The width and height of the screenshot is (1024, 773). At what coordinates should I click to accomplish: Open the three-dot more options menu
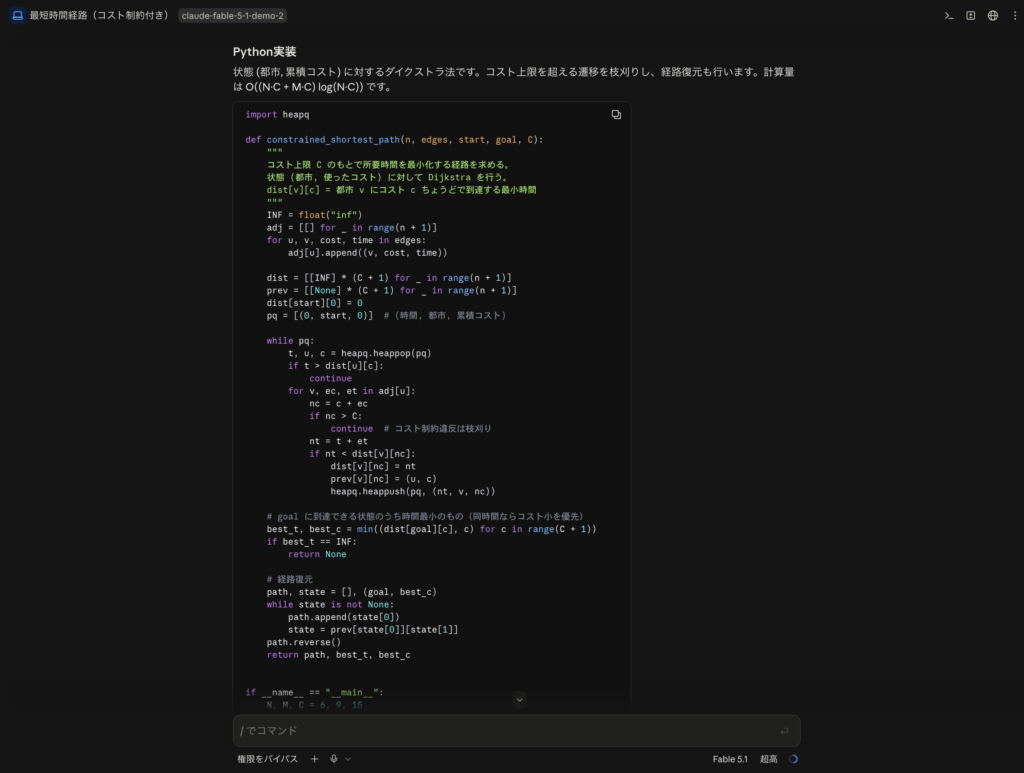coord(1014,16)
